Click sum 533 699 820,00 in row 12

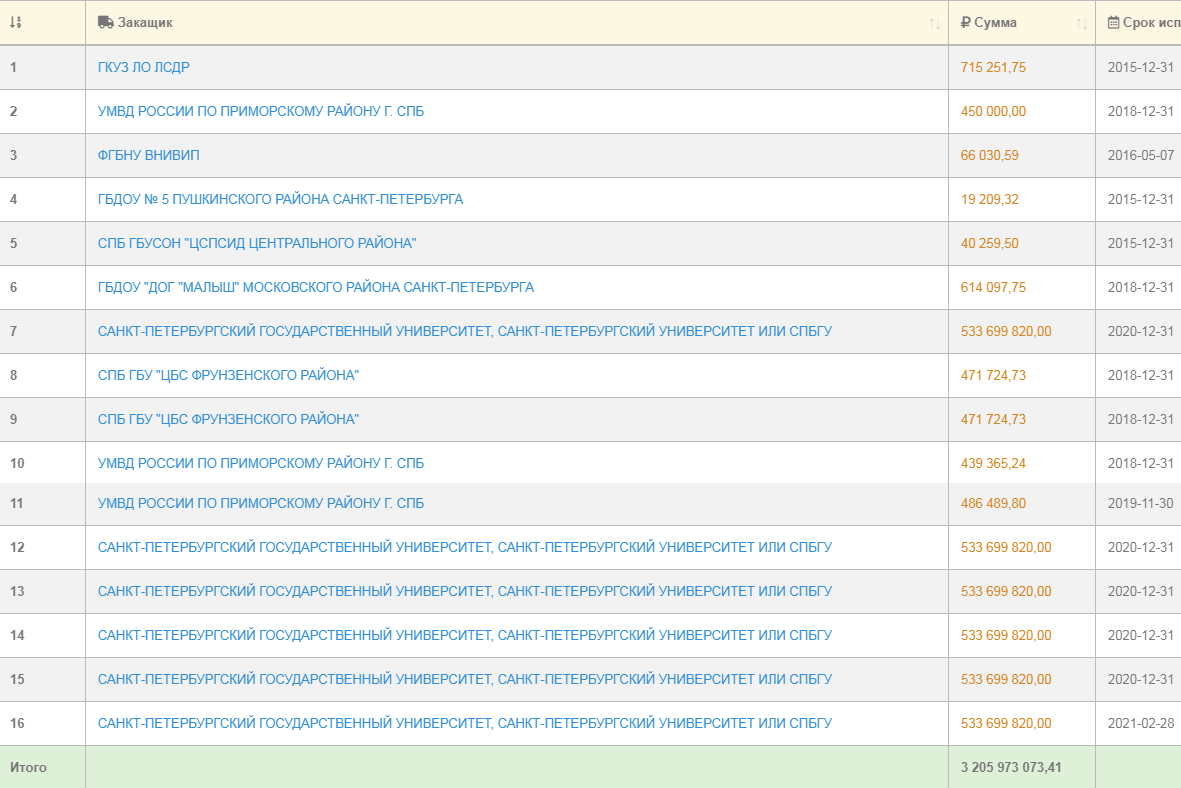coord(1006,547)
